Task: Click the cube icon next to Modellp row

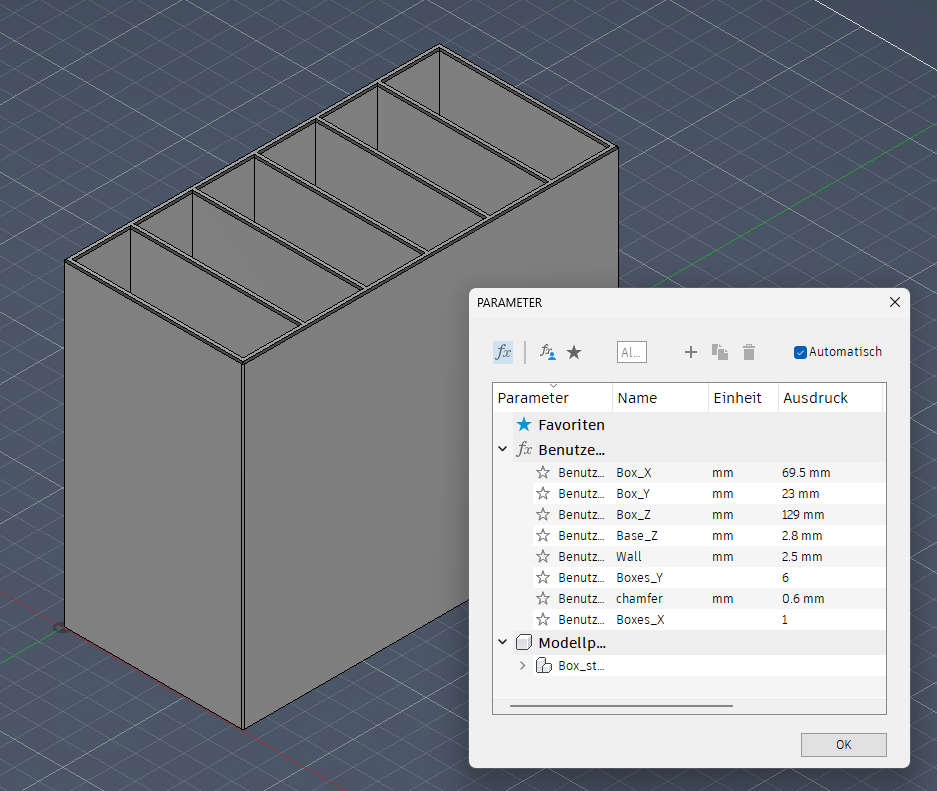Action: click(x=524, y=643)
